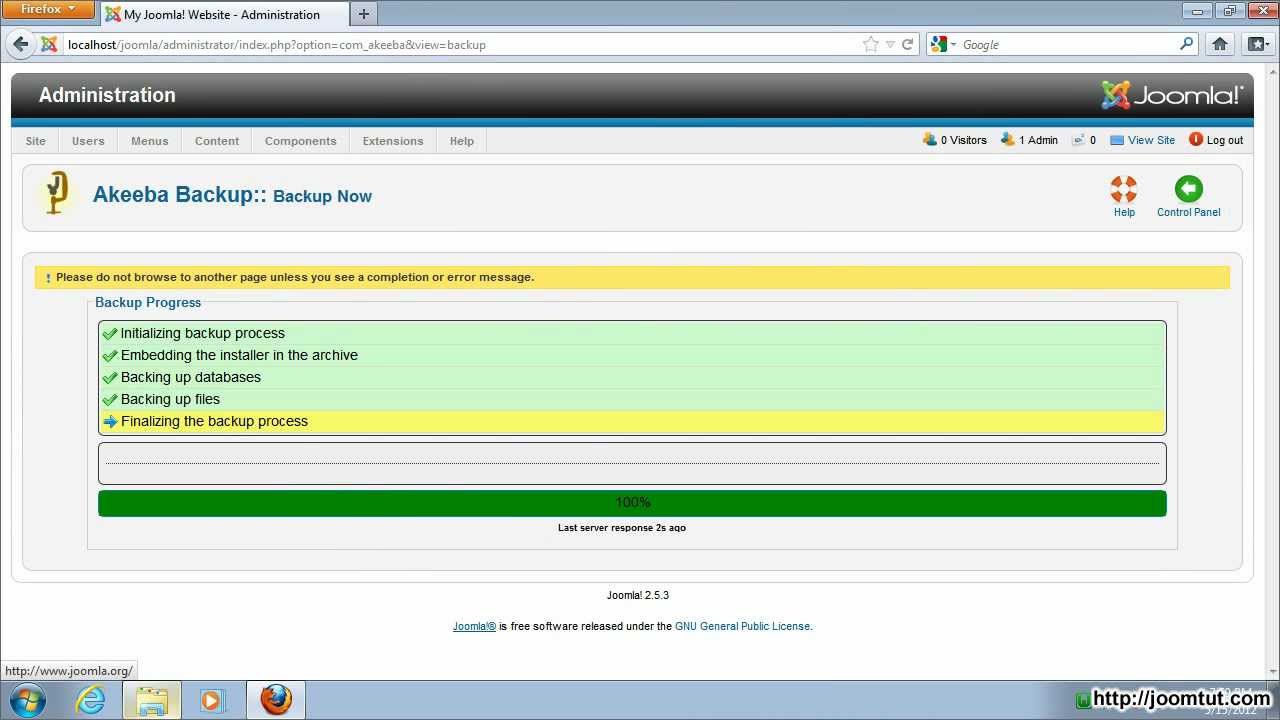Open the Windows Start menu
Viewport: 1280px width, 720px height.
tap(28, 700)
